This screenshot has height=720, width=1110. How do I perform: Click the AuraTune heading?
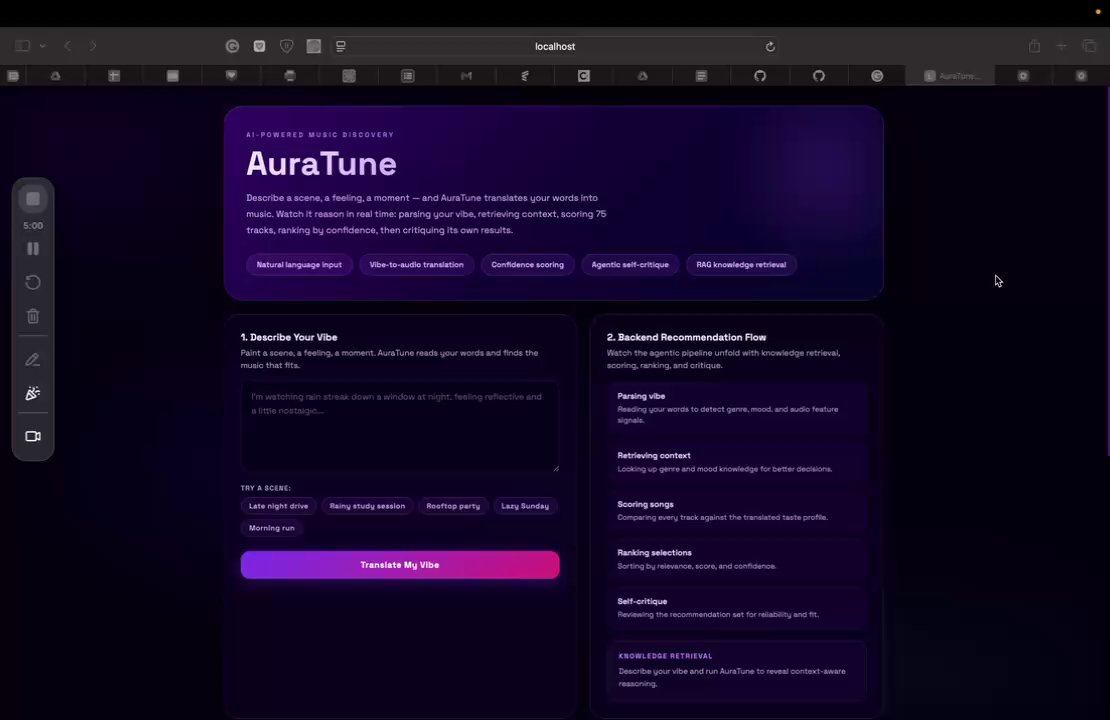point(321,164)
